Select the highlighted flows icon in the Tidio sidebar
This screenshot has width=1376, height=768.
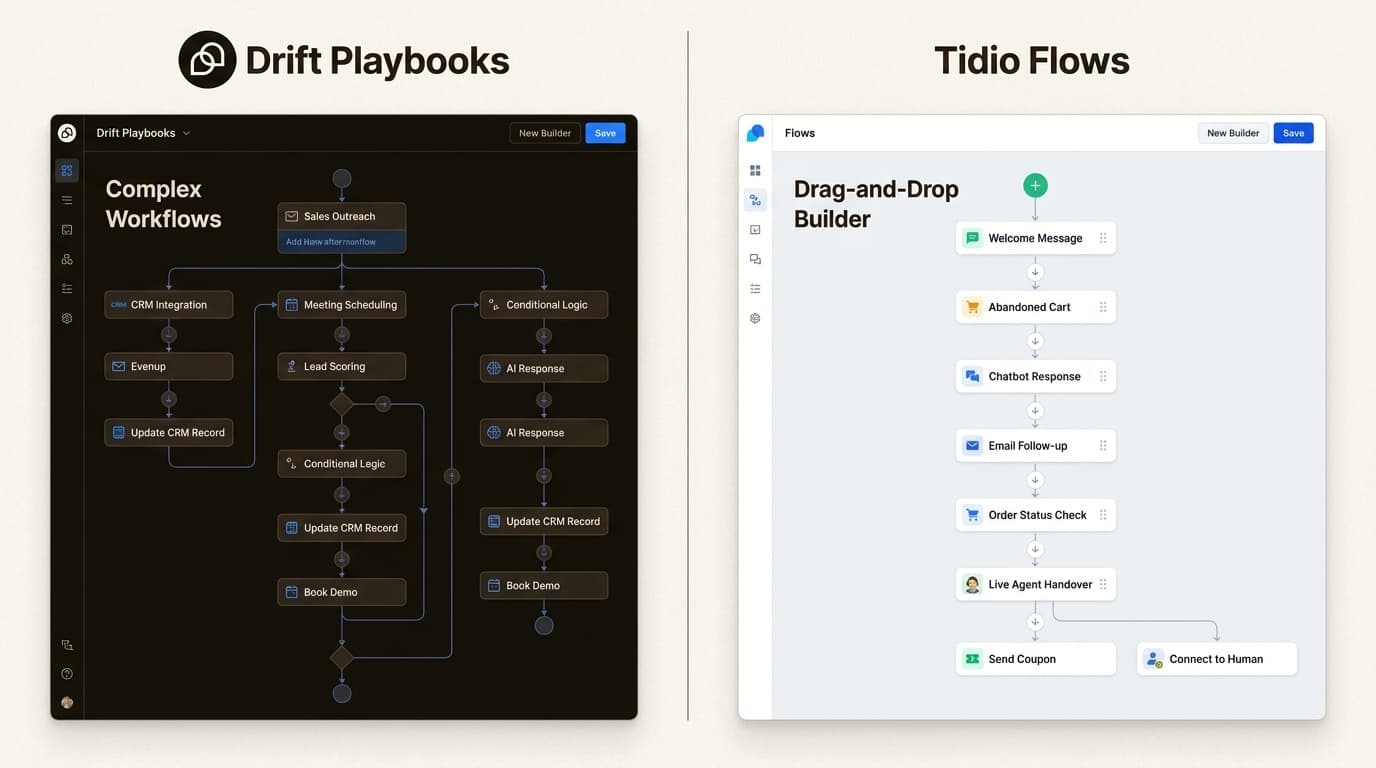pyautogui.click(x=755, y=200)
